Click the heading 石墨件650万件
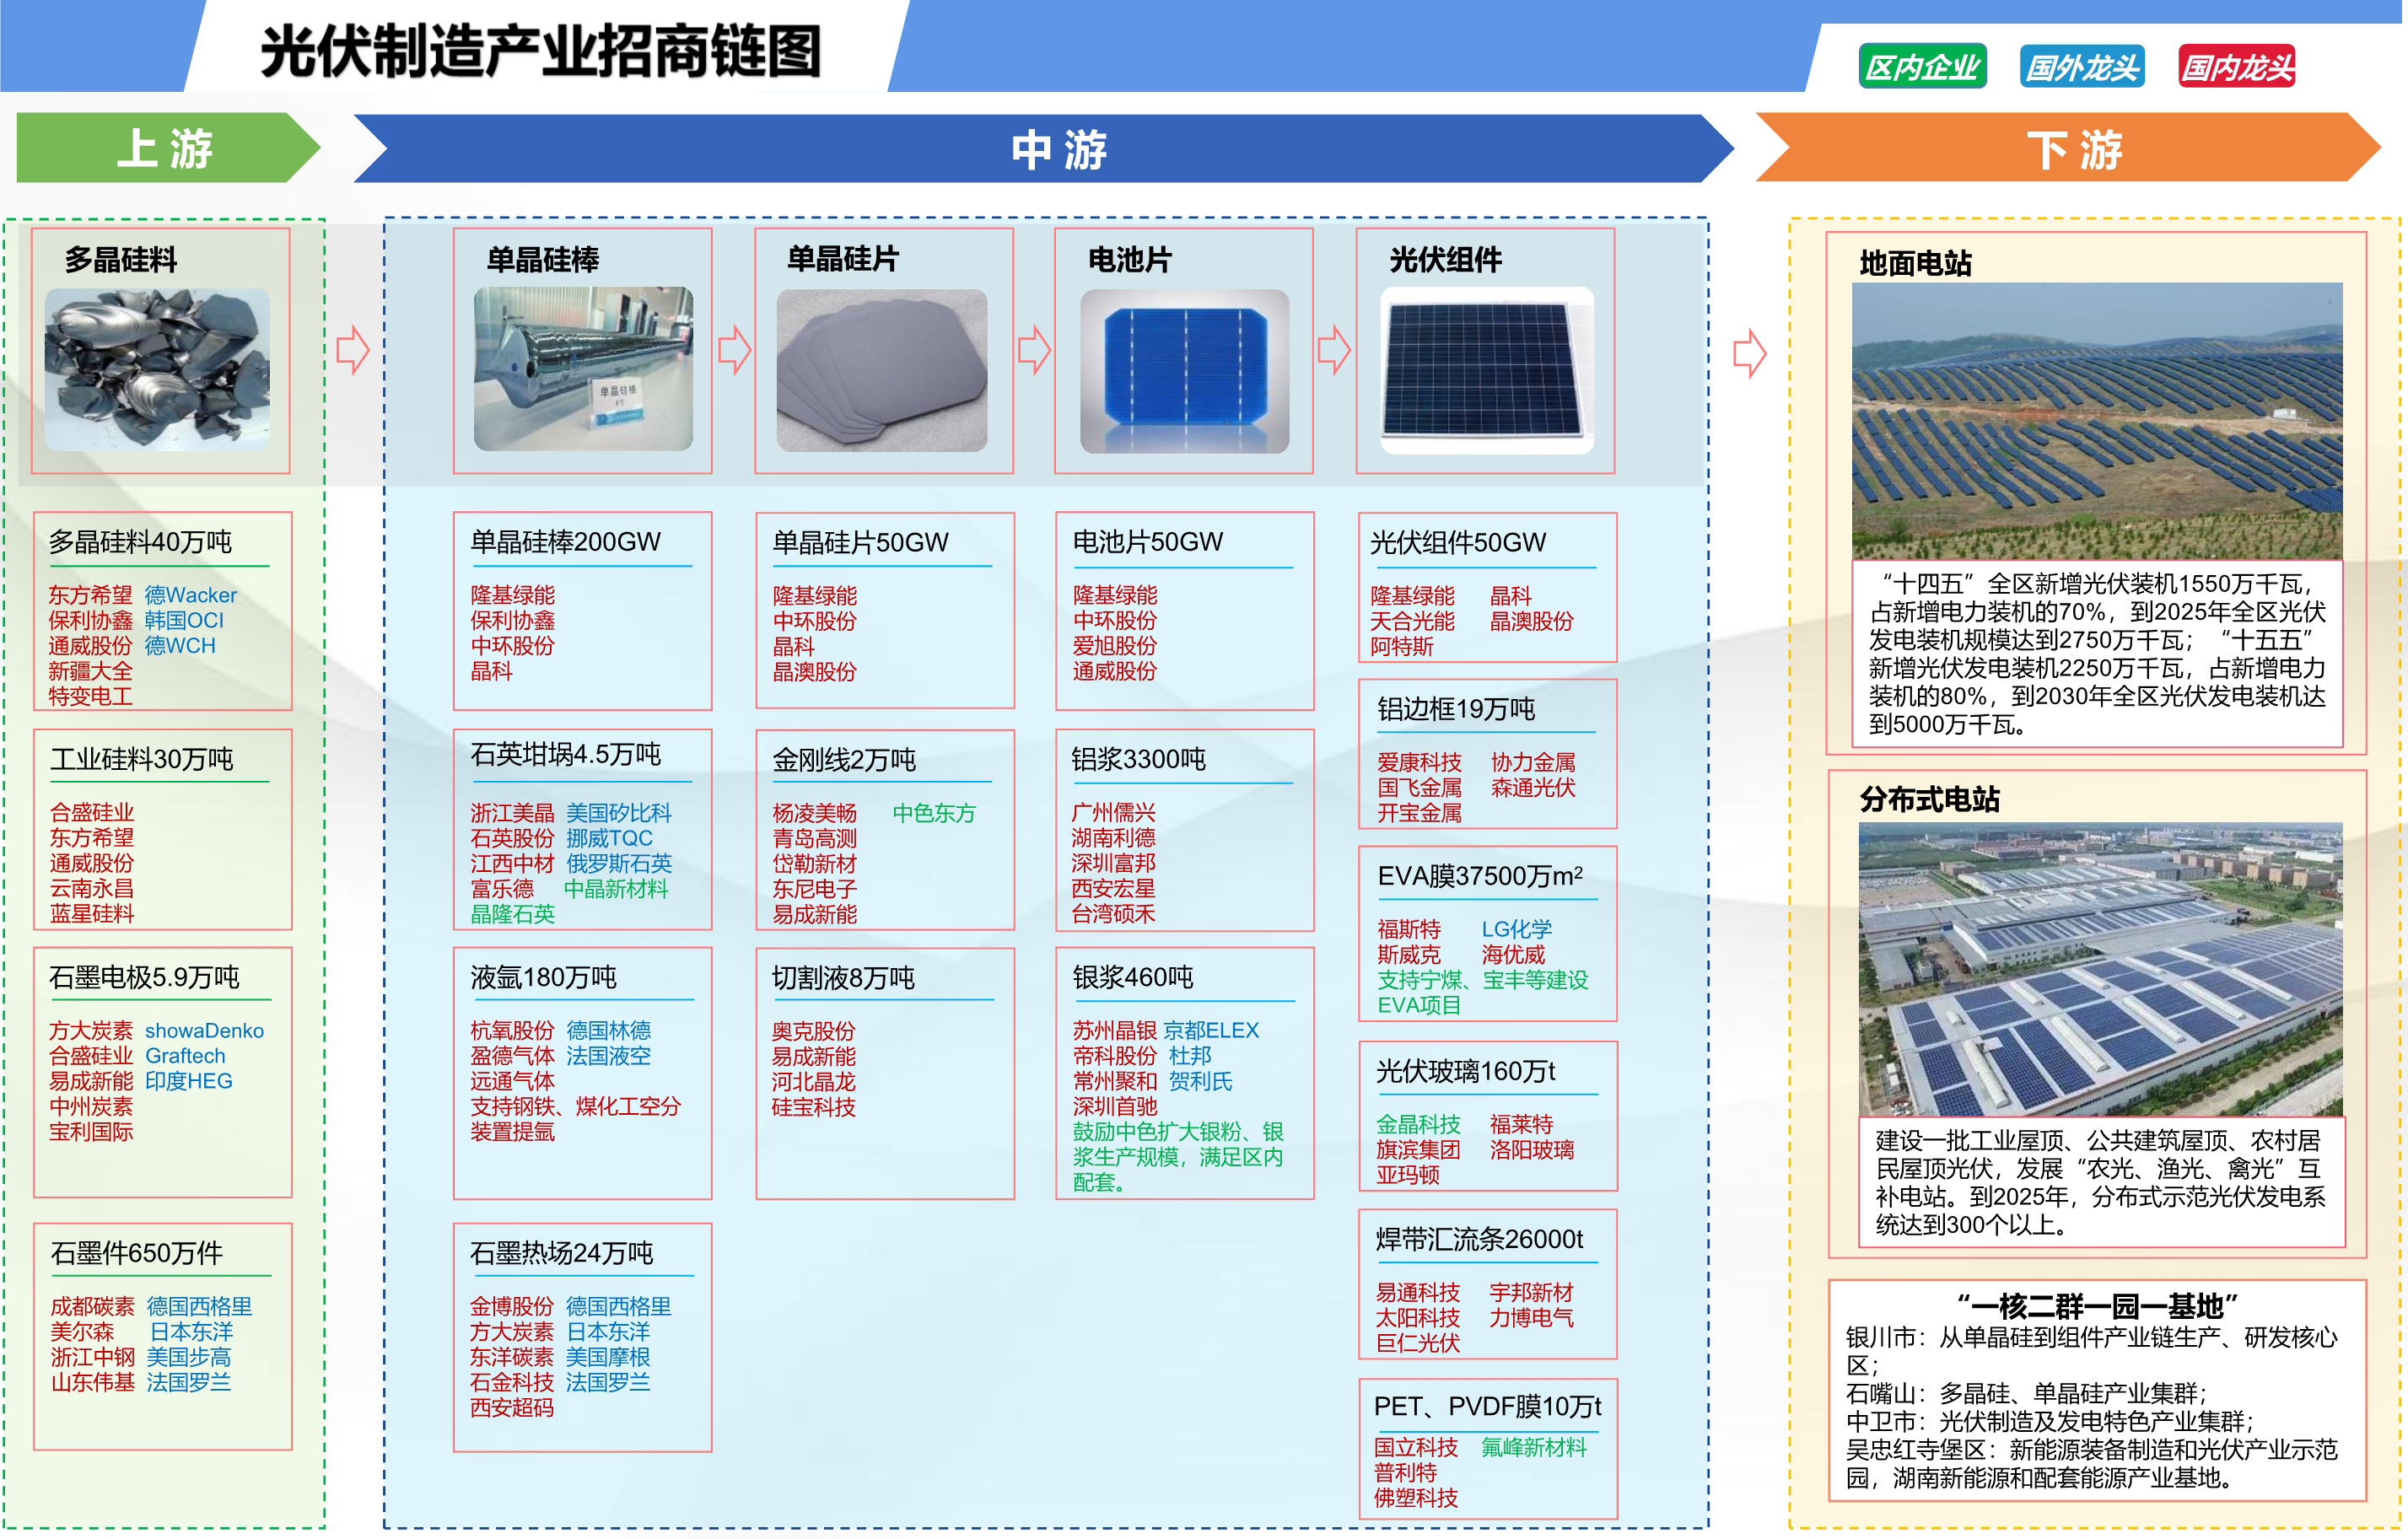Image resolution: width=2408 pixels, height=1539 pixels. 136,1253
